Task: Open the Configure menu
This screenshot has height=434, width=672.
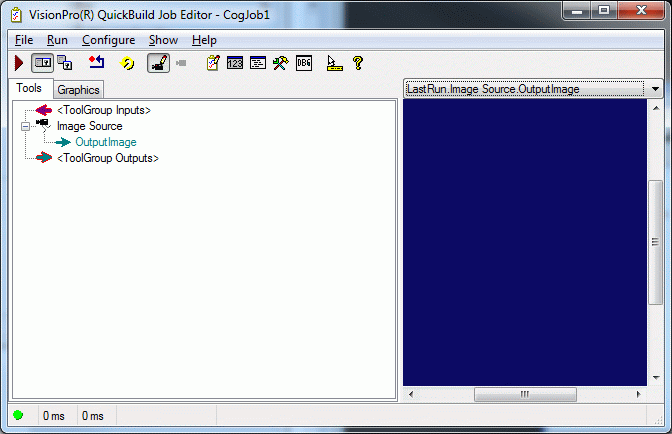Action: pos(108,40)
